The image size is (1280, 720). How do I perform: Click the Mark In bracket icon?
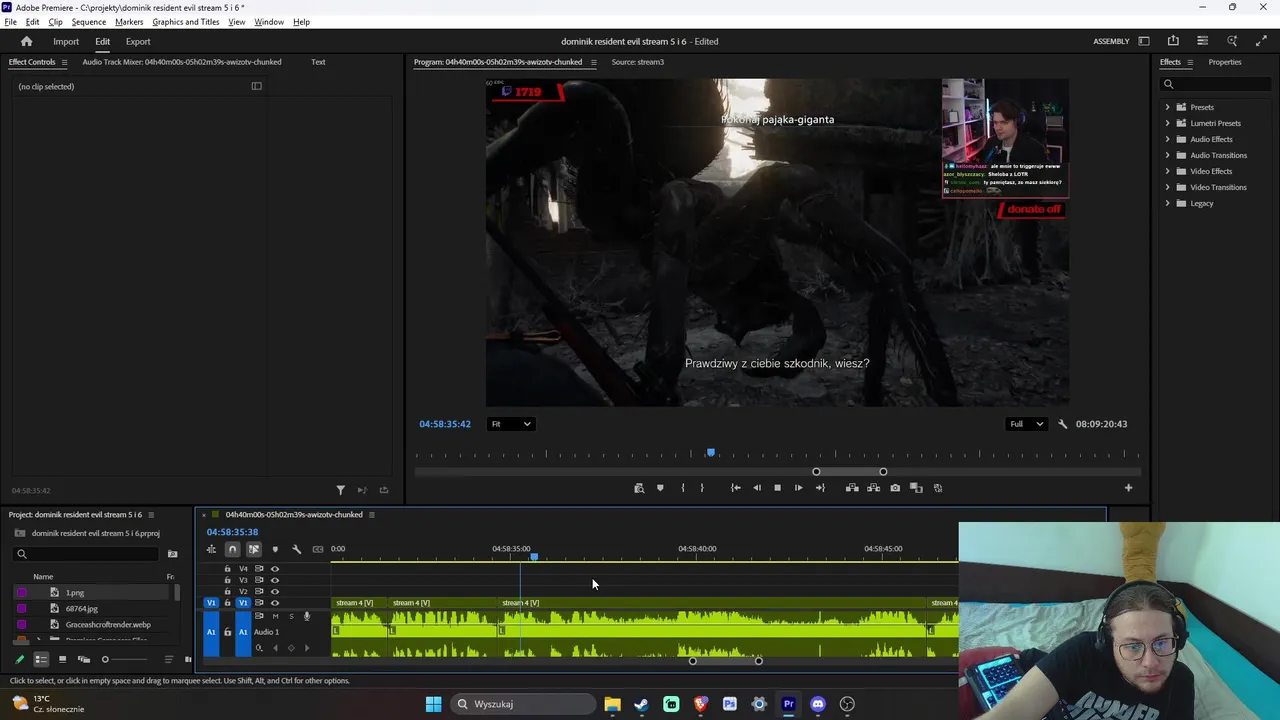click(683, 488)
